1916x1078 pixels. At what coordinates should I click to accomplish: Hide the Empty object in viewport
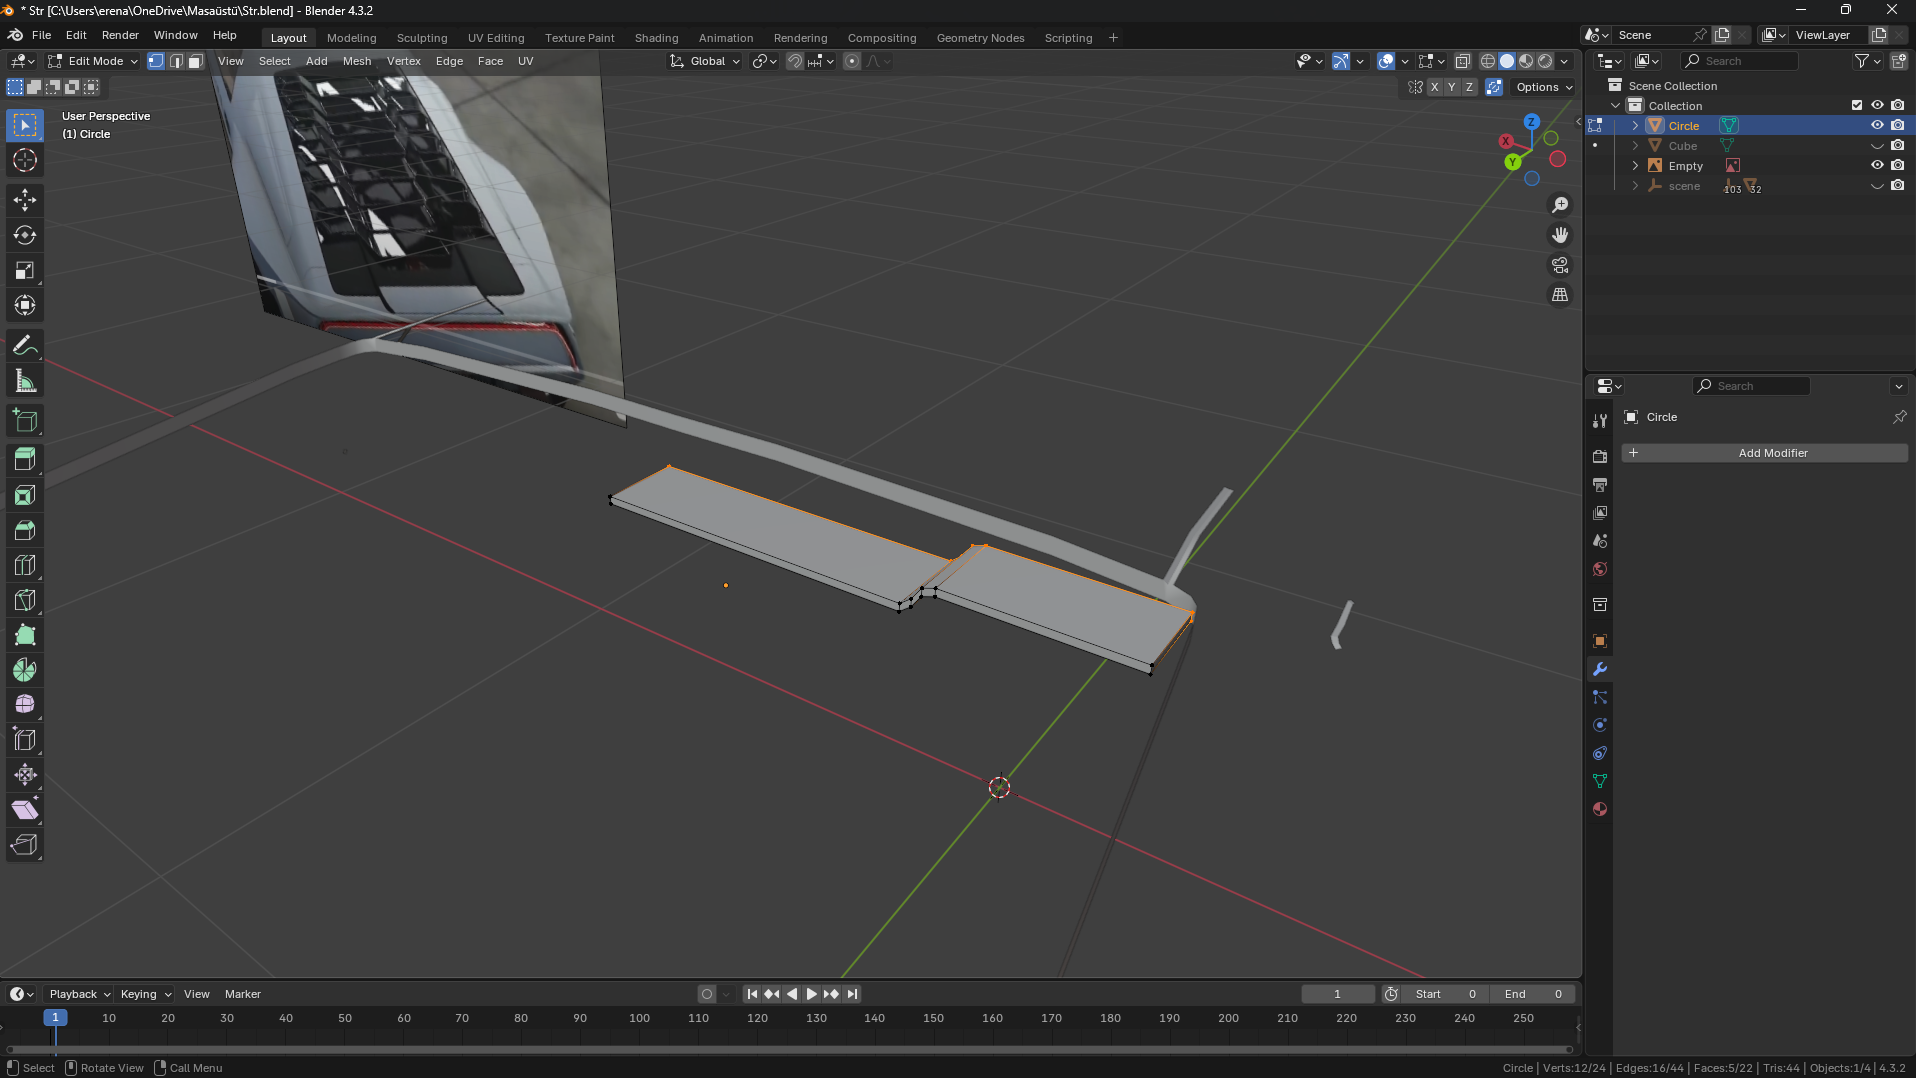click(1877, 165)
